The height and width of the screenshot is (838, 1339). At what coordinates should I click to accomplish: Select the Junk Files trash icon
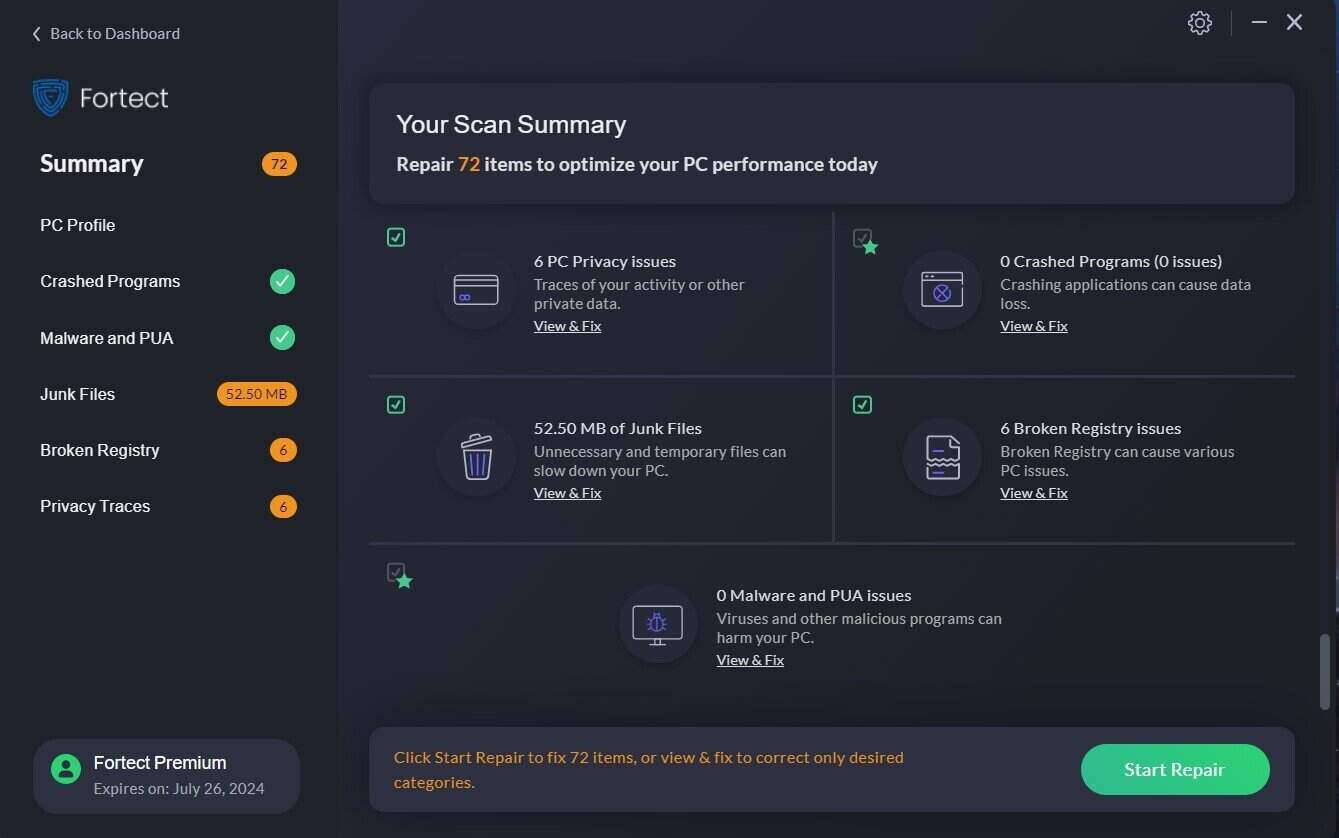pos(476,457)
